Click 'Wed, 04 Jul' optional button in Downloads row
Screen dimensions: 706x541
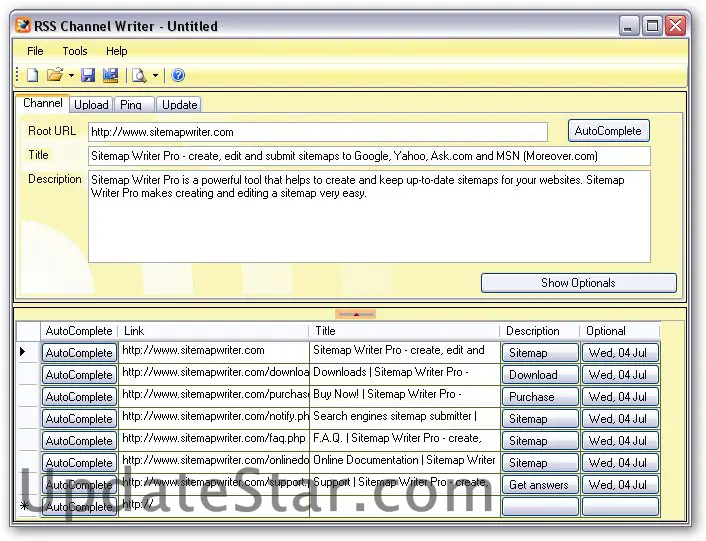coord(620,374)
